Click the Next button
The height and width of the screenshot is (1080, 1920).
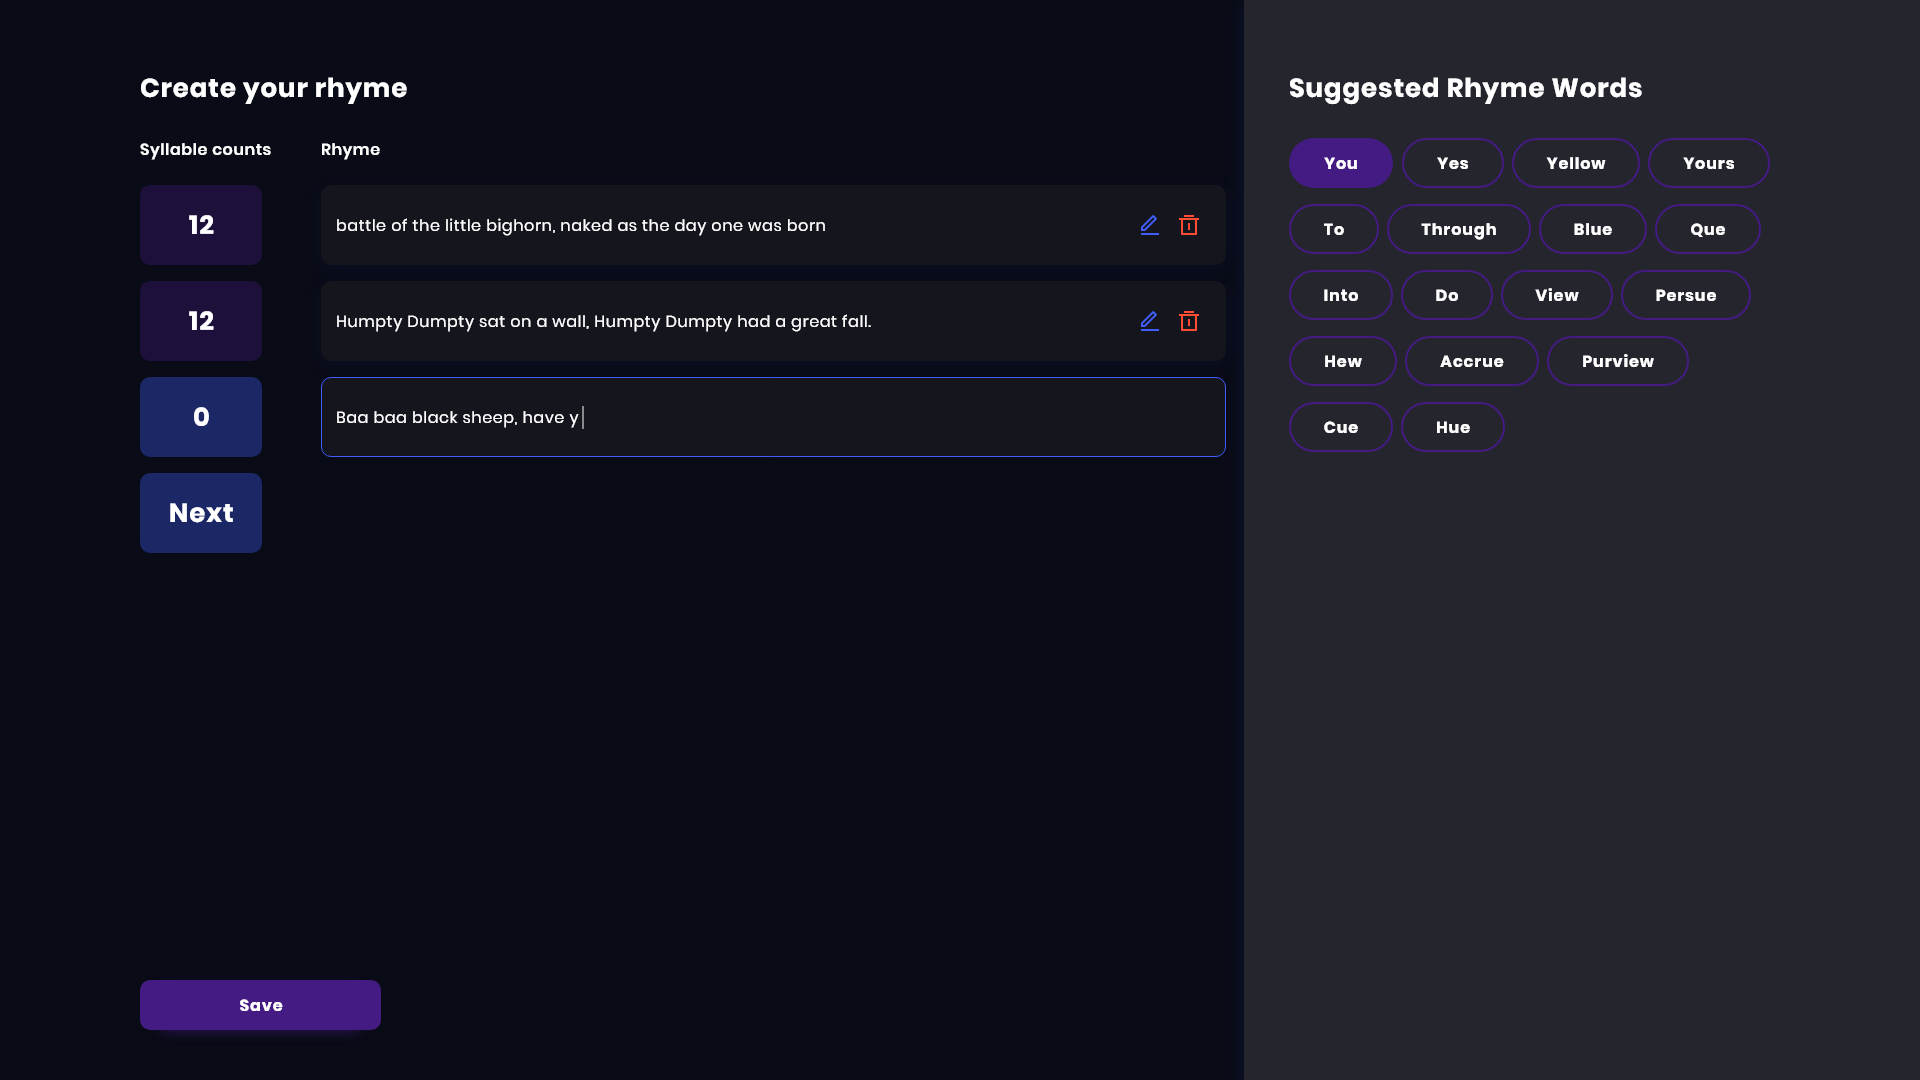[201, 513]
